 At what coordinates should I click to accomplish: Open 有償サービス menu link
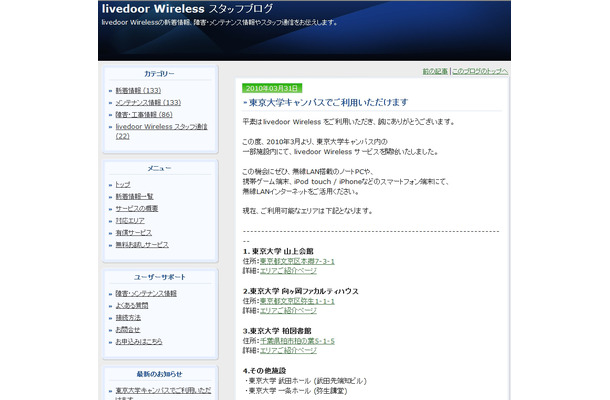[x=133, y=233]
